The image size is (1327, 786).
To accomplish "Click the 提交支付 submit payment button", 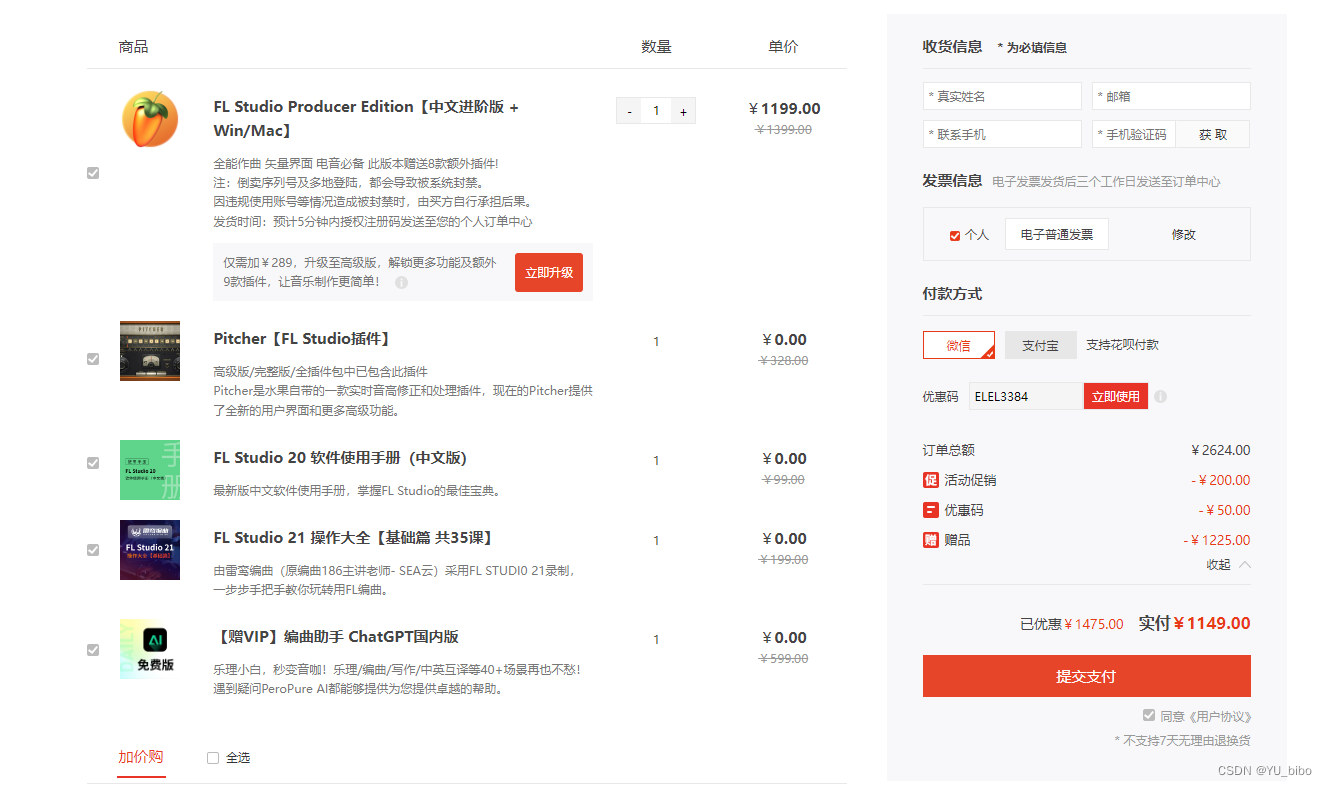I will coord(1086,676).
